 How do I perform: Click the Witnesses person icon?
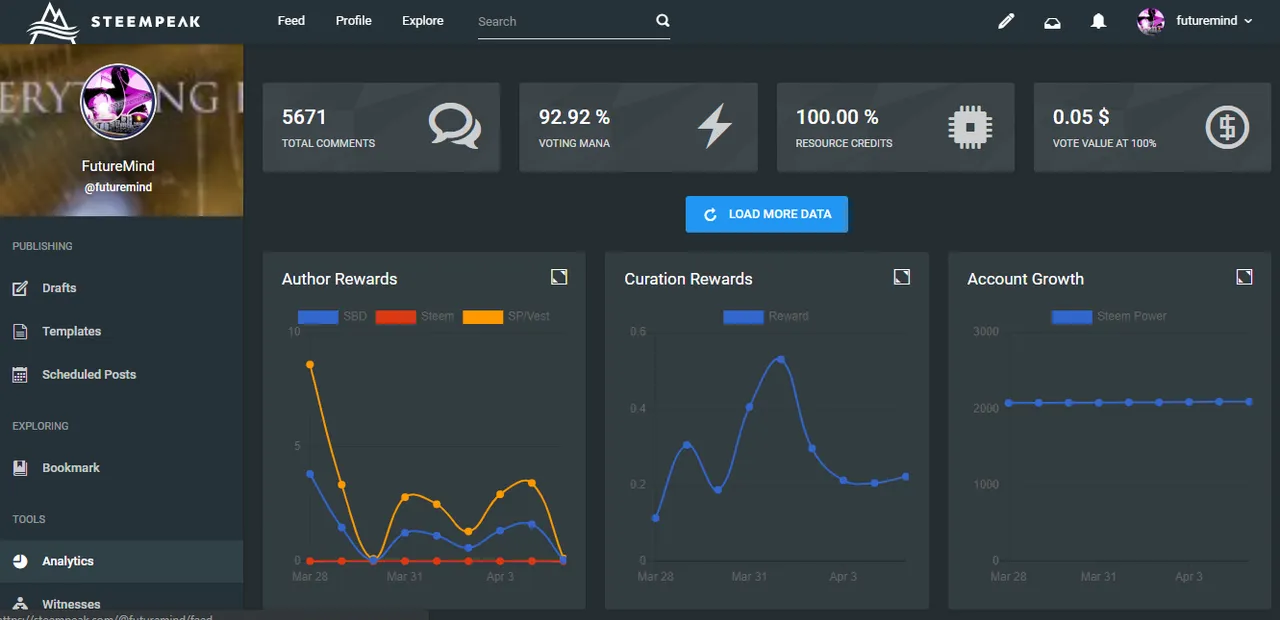[x=20, y=604]
